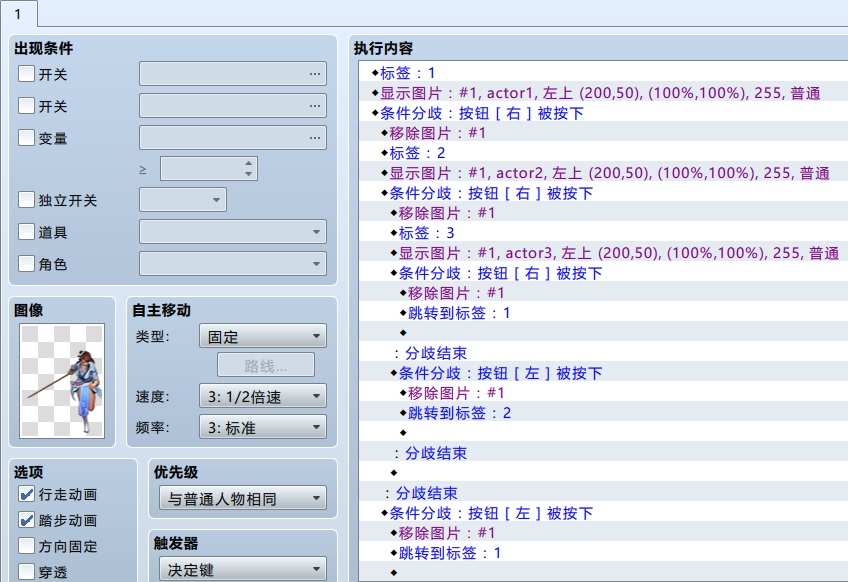This screenshot has height=582, width=848.
Task: Select the command line 标签：1
Action: [407, 72]
